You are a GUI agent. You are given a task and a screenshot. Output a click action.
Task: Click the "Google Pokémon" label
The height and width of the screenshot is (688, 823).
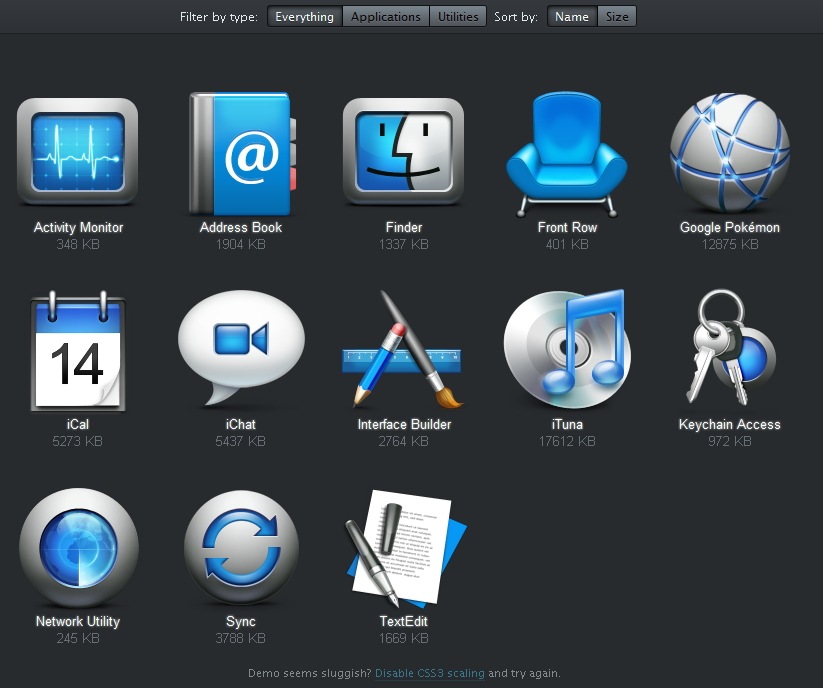(x=730, y=228)
